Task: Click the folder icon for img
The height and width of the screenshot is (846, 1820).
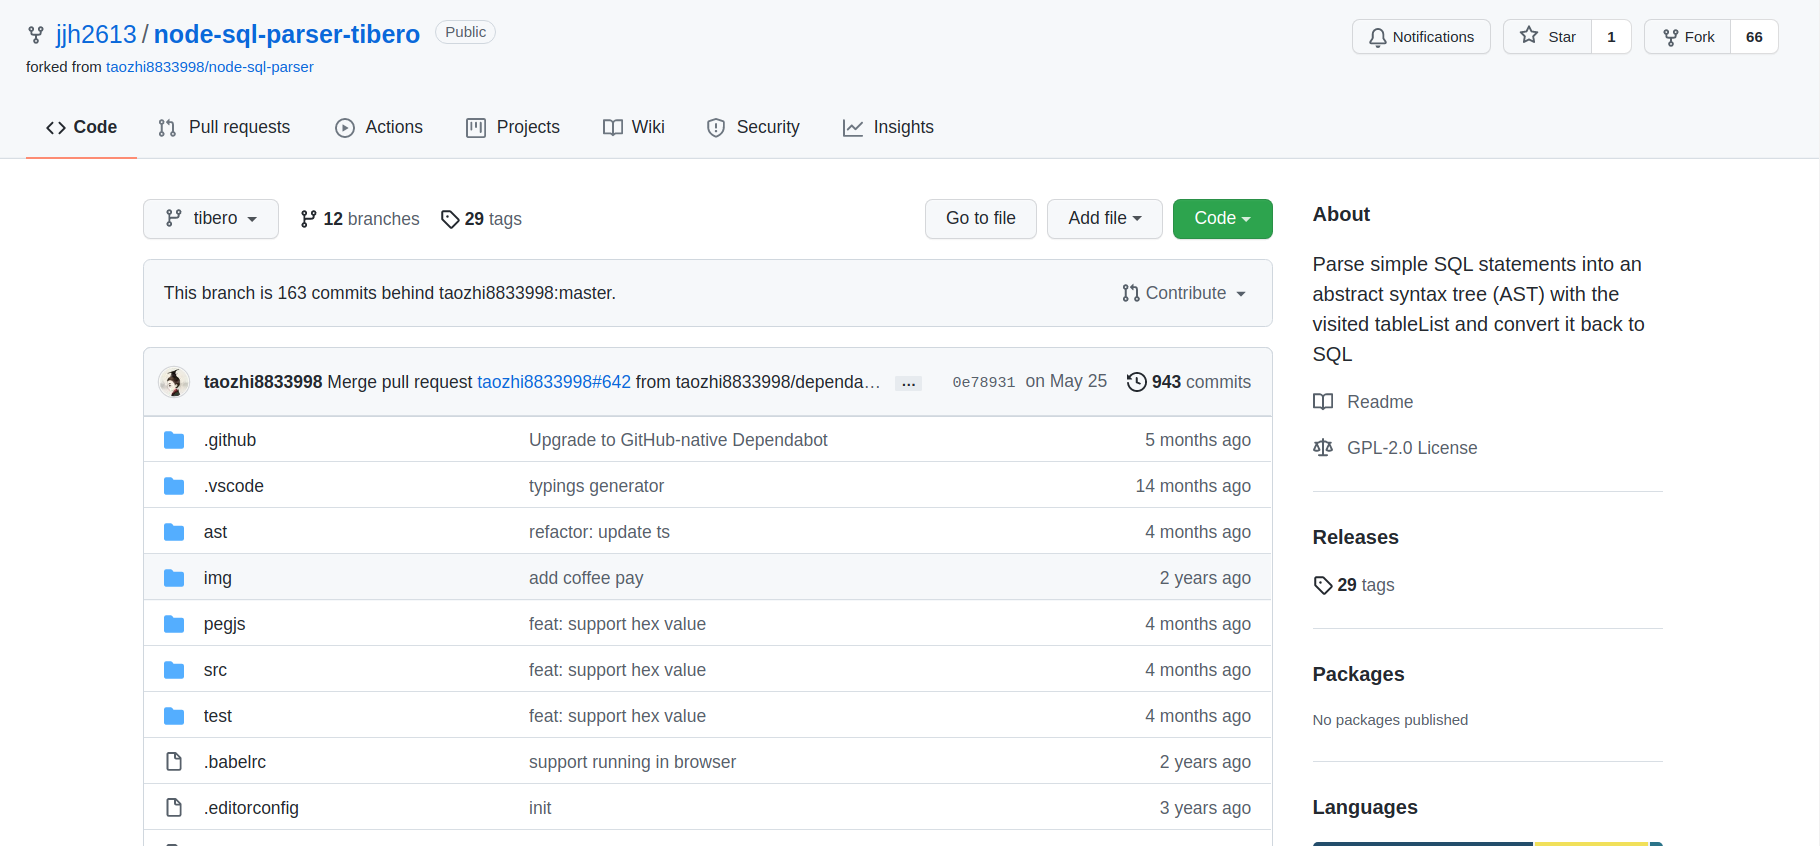Action: [174, 578]
